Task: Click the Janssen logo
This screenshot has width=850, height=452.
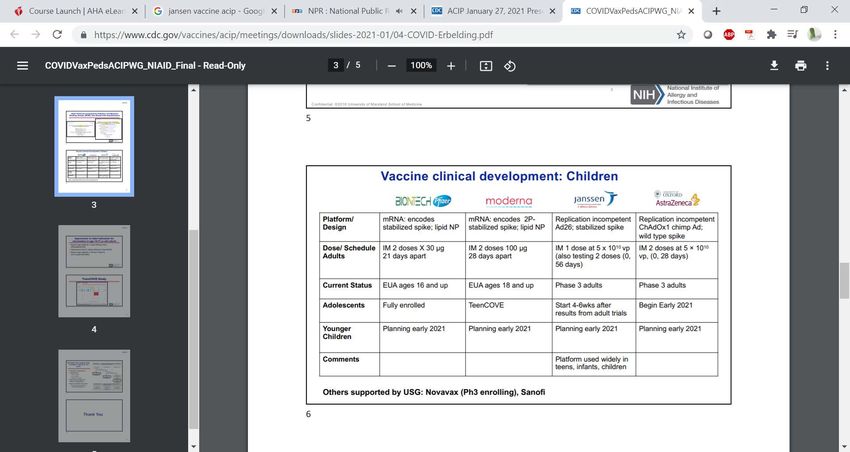Action: tap(595, 199)
